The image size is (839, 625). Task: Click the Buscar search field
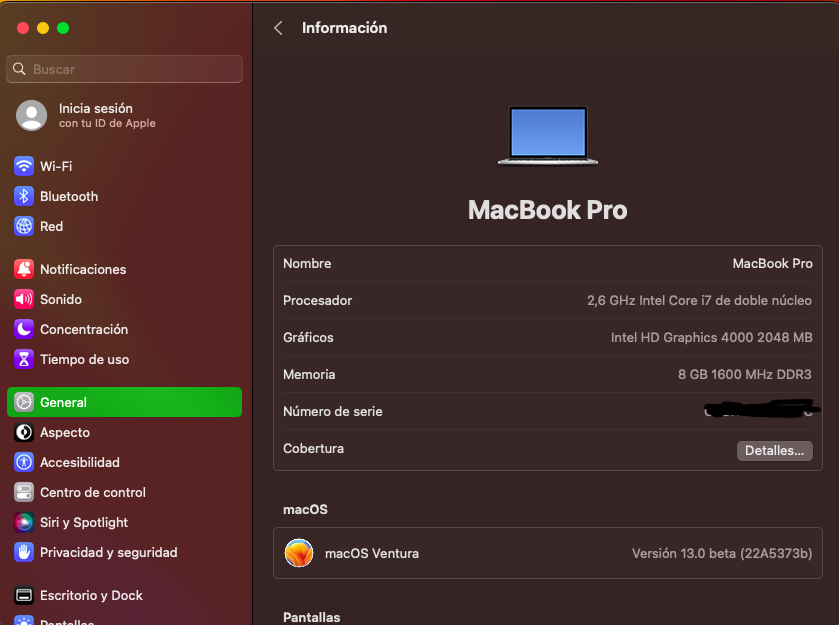(x=124, y=69)
